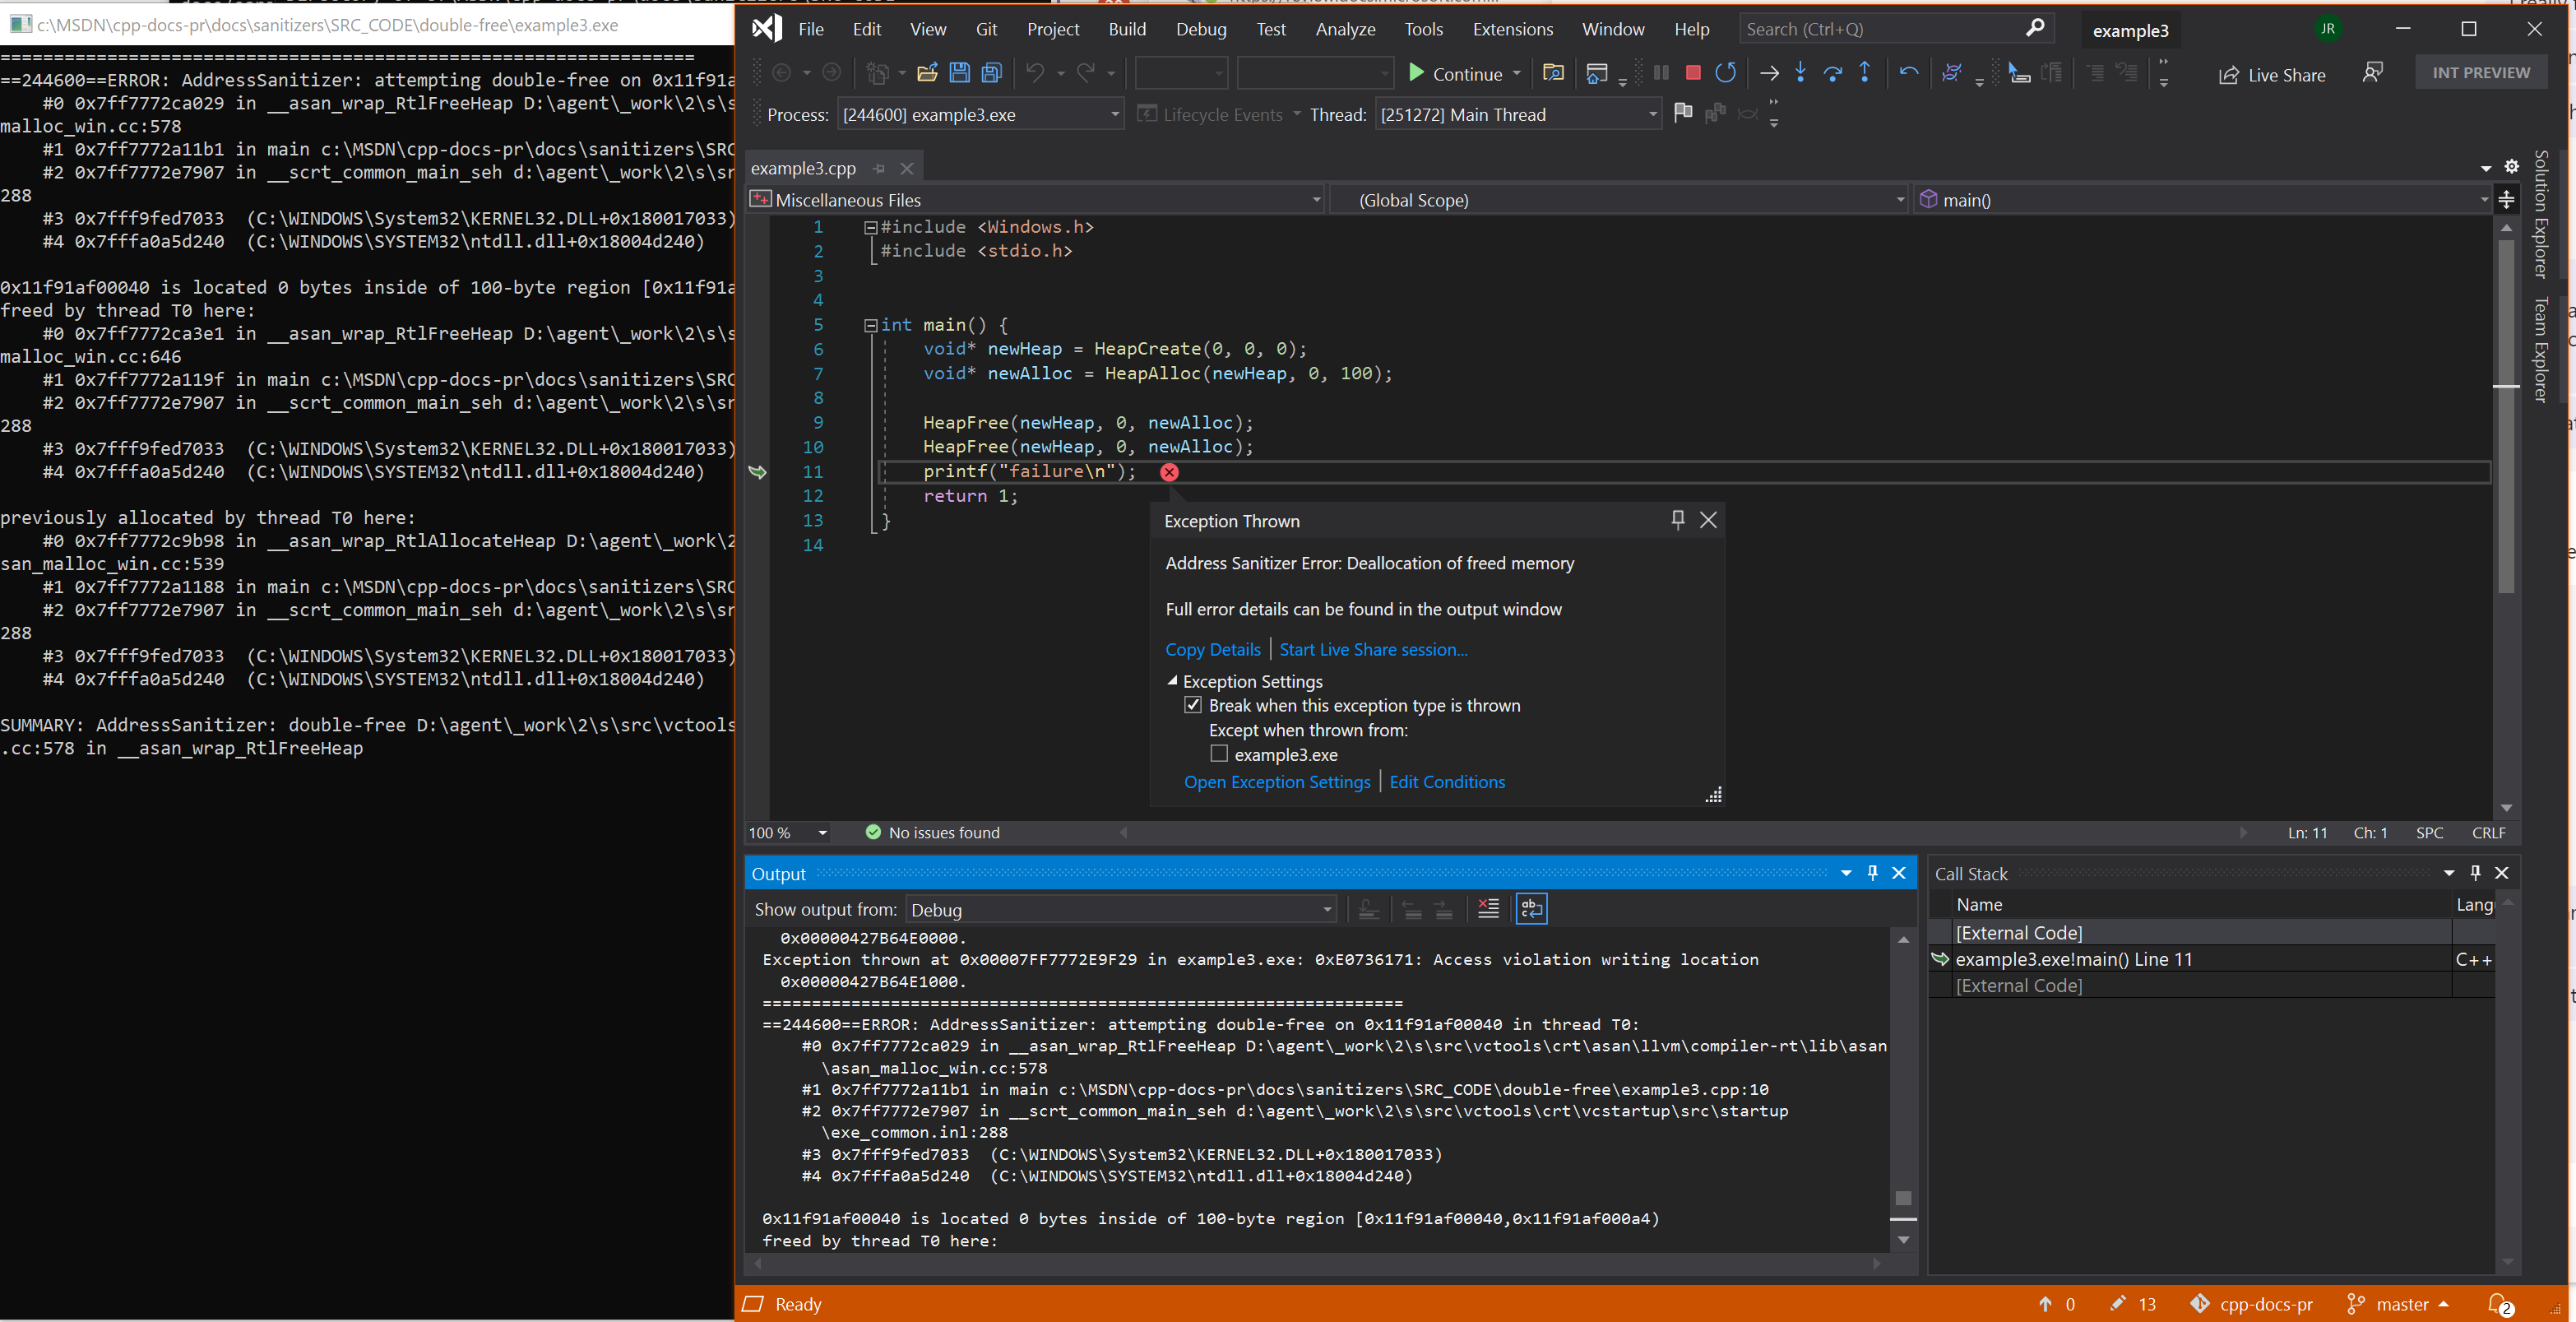This screenshot has width=2576, height=1322.
Task: Open the Show output from dropdown
Action: tap(1325, 909)
